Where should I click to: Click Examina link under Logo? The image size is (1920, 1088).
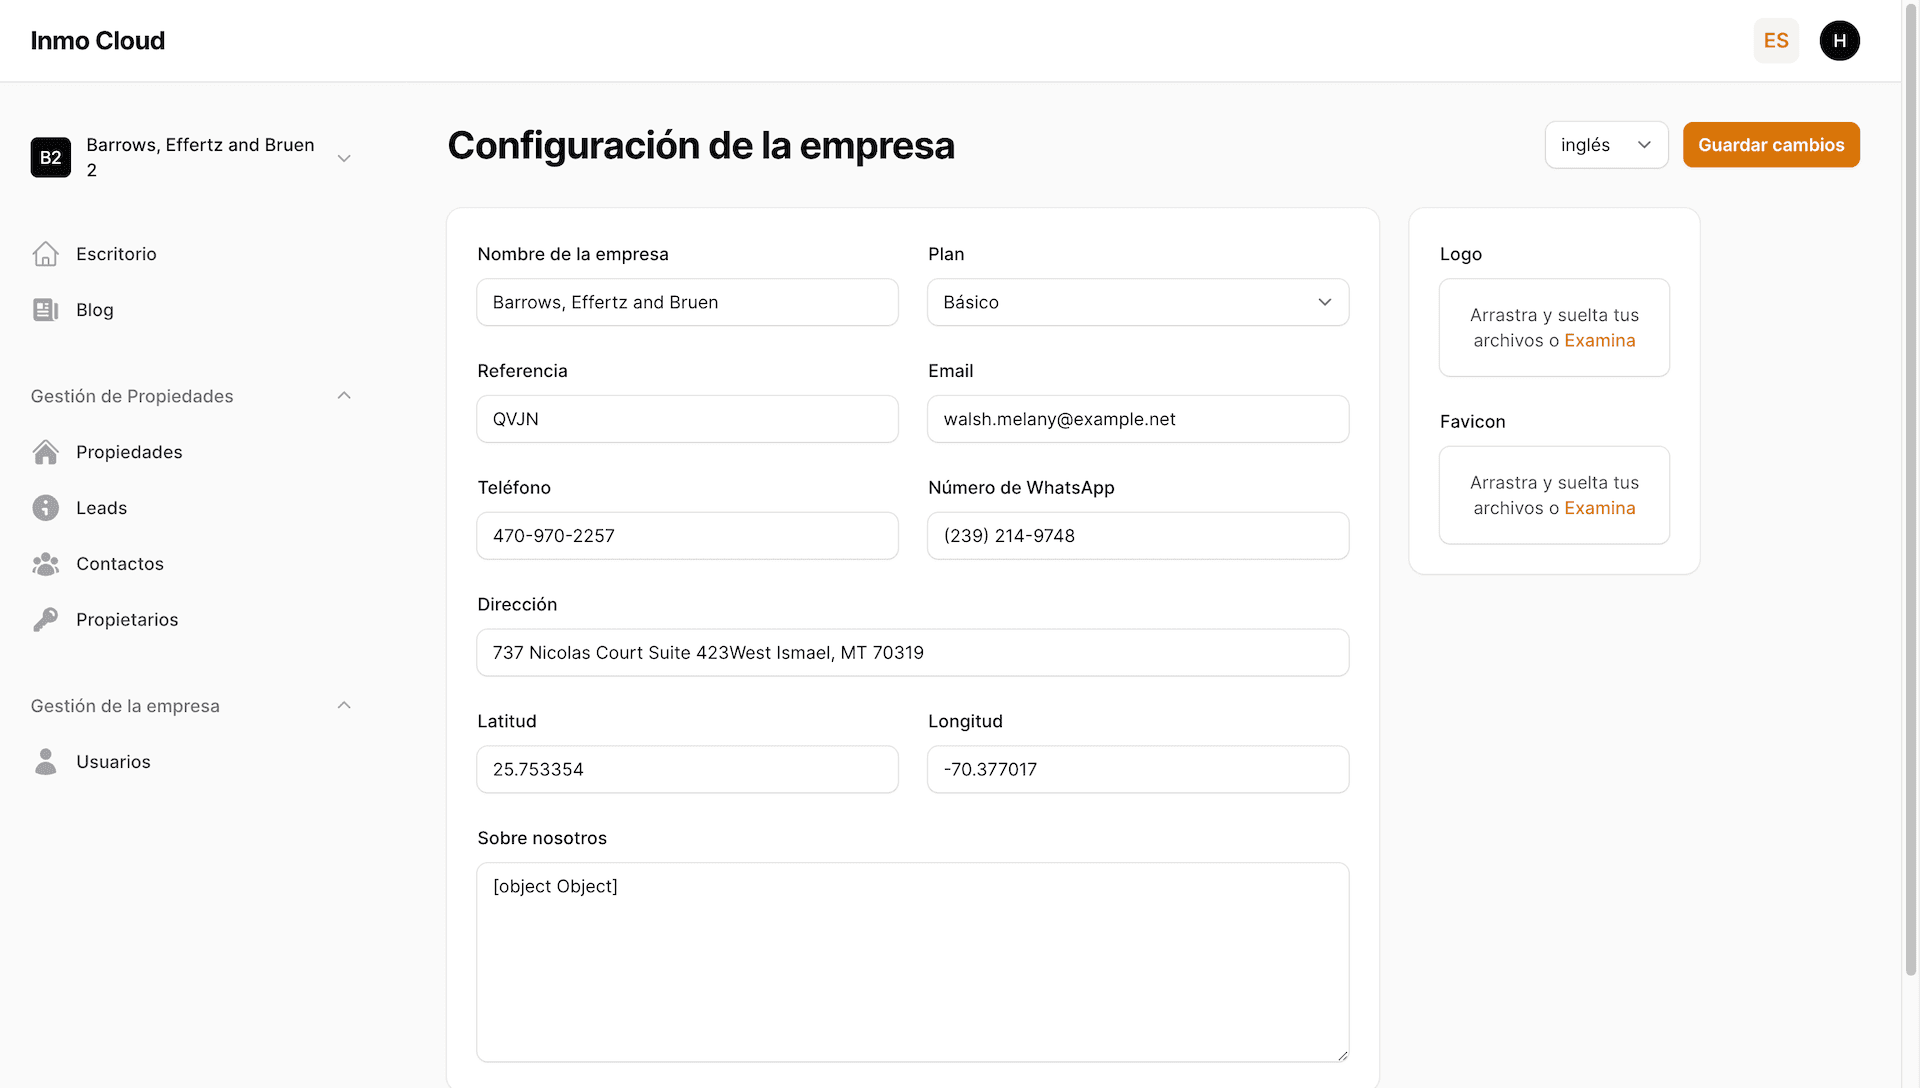[x=1599, y=341]
